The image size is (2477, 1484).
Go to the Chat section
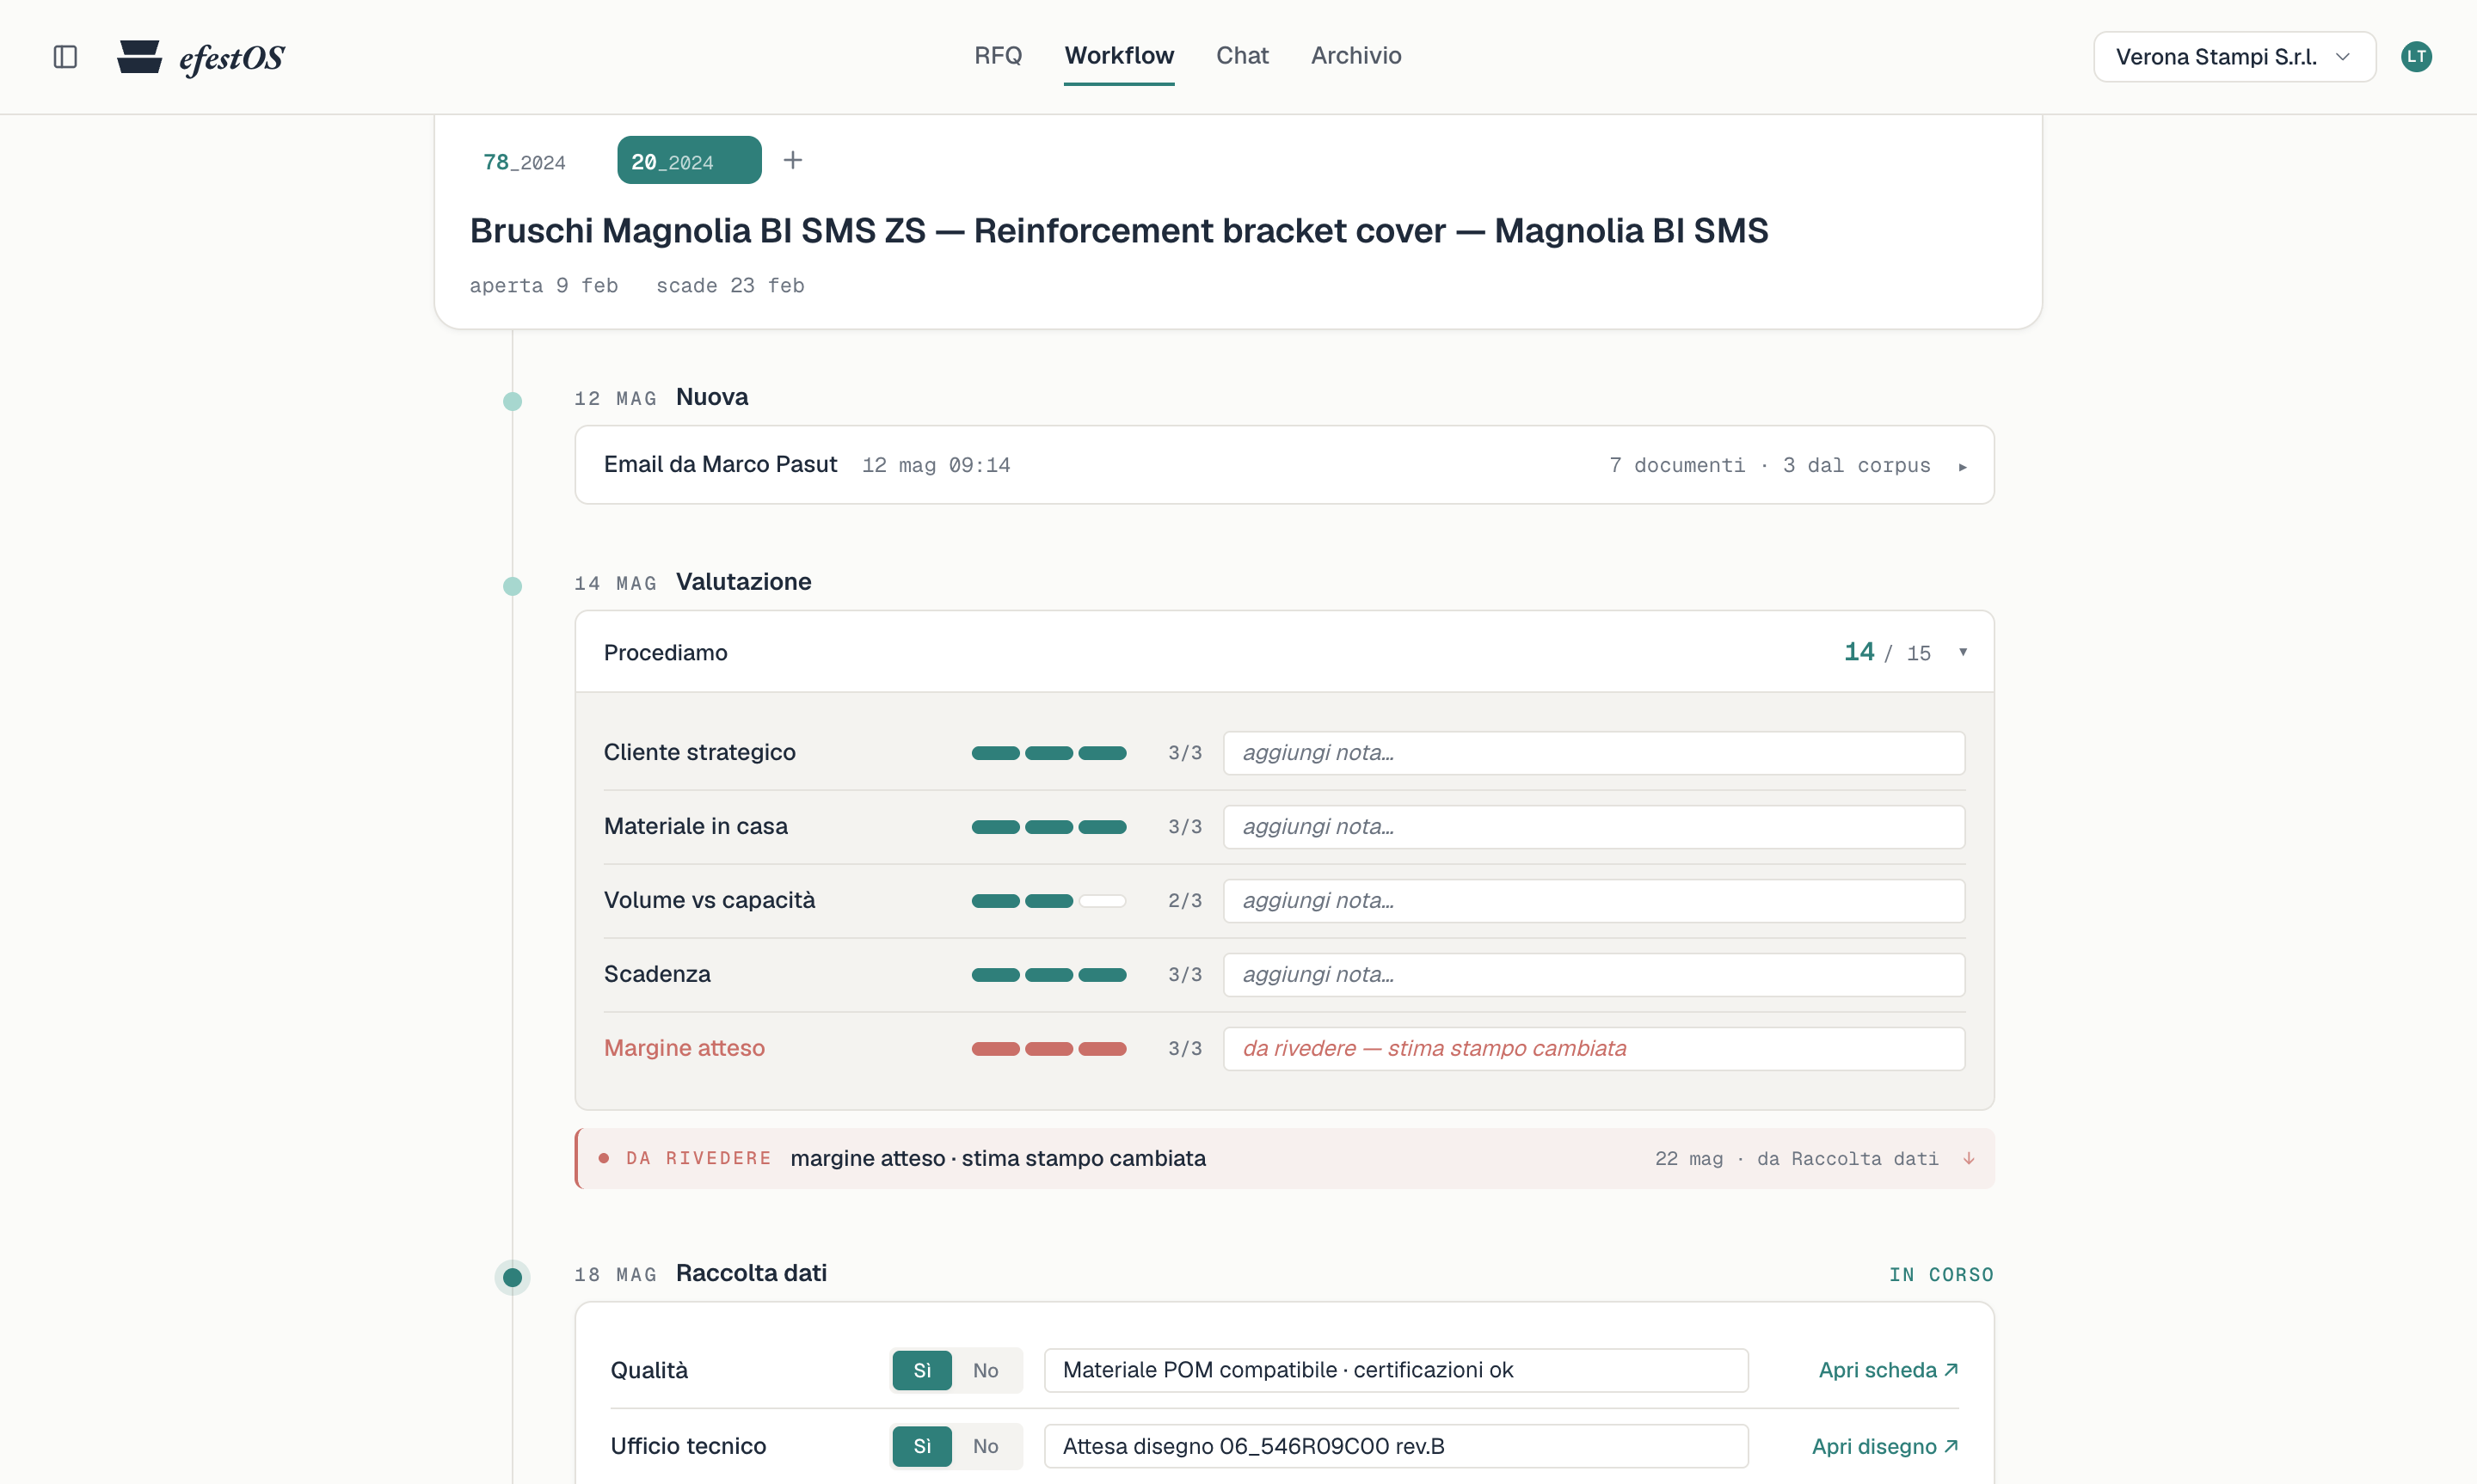pyautogui.click(x=1241, y=56)
